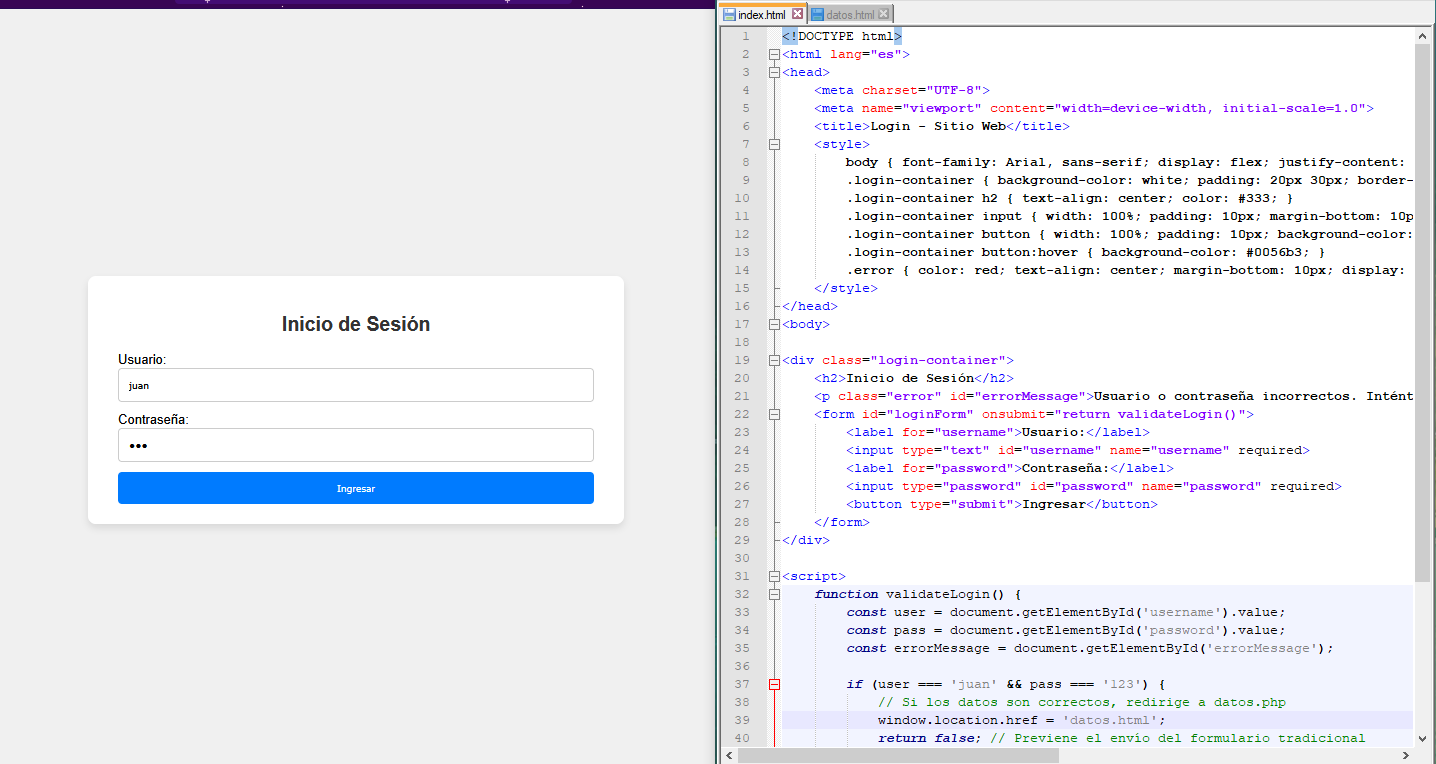Focus the Contraseña password field

pyautogui.click(x=355, y=445)
